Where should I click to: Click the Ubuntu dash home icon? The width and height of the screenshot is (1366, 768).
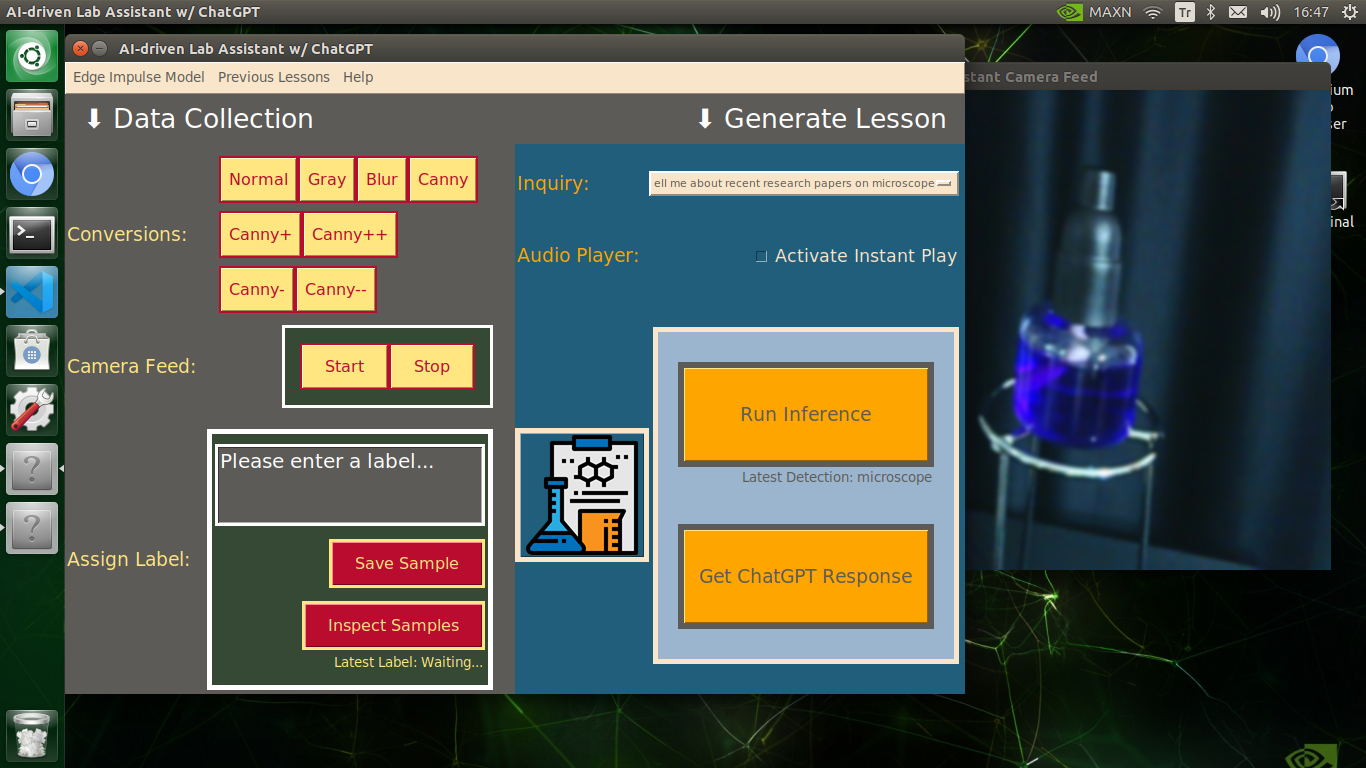click(32, 56)
